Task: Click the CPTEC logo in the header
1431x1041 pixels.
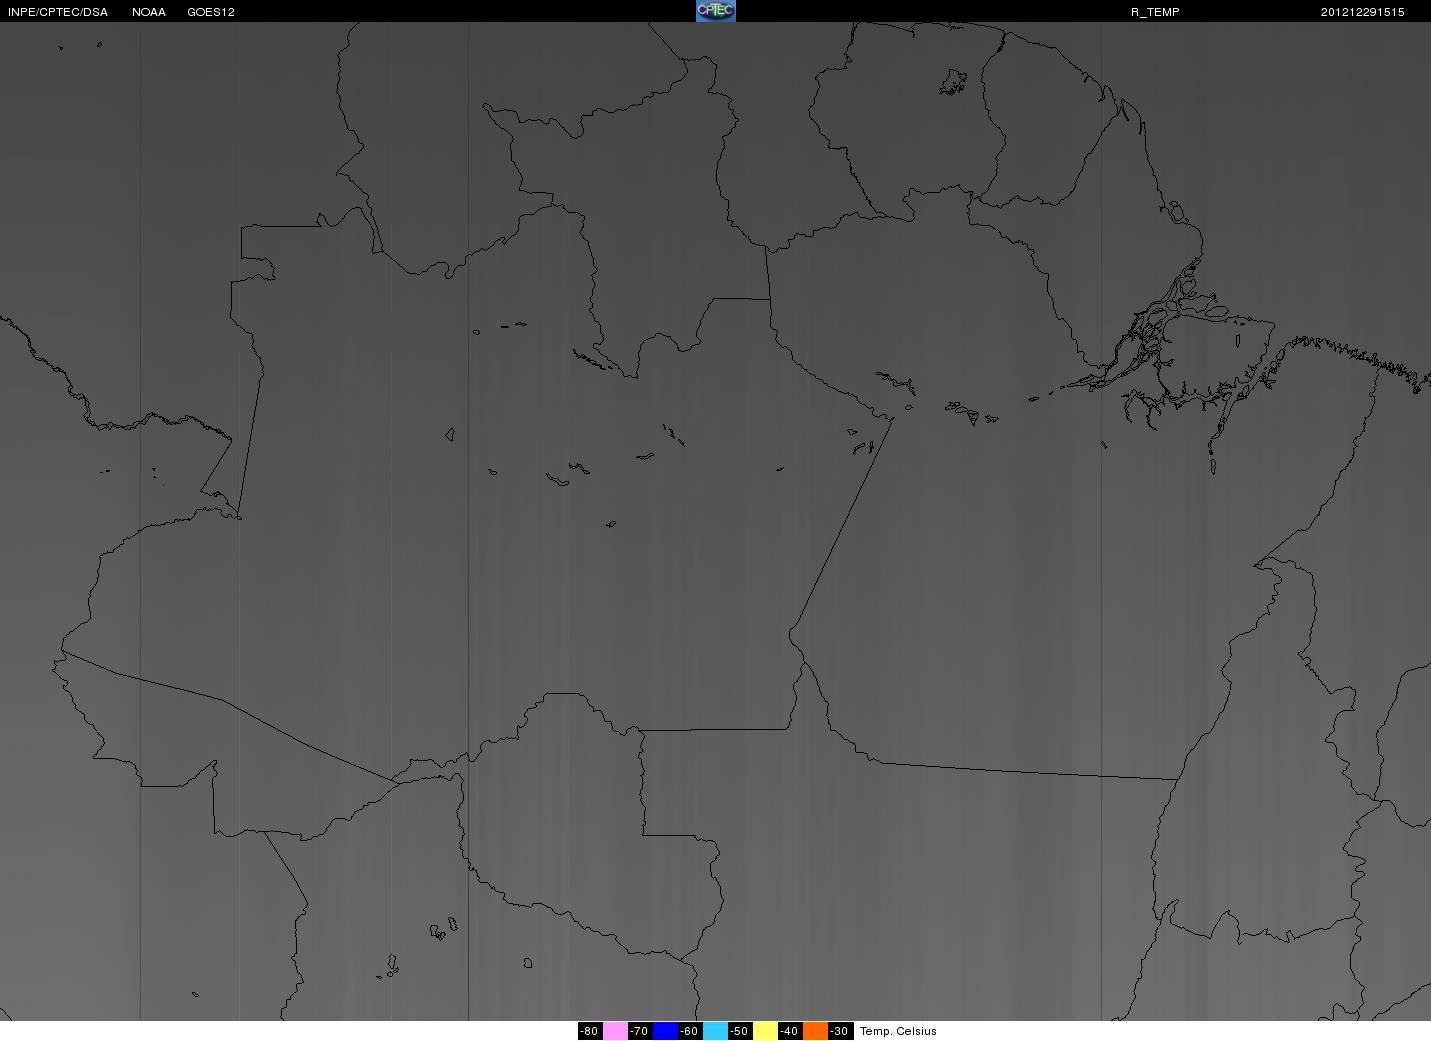Action: 715,11
